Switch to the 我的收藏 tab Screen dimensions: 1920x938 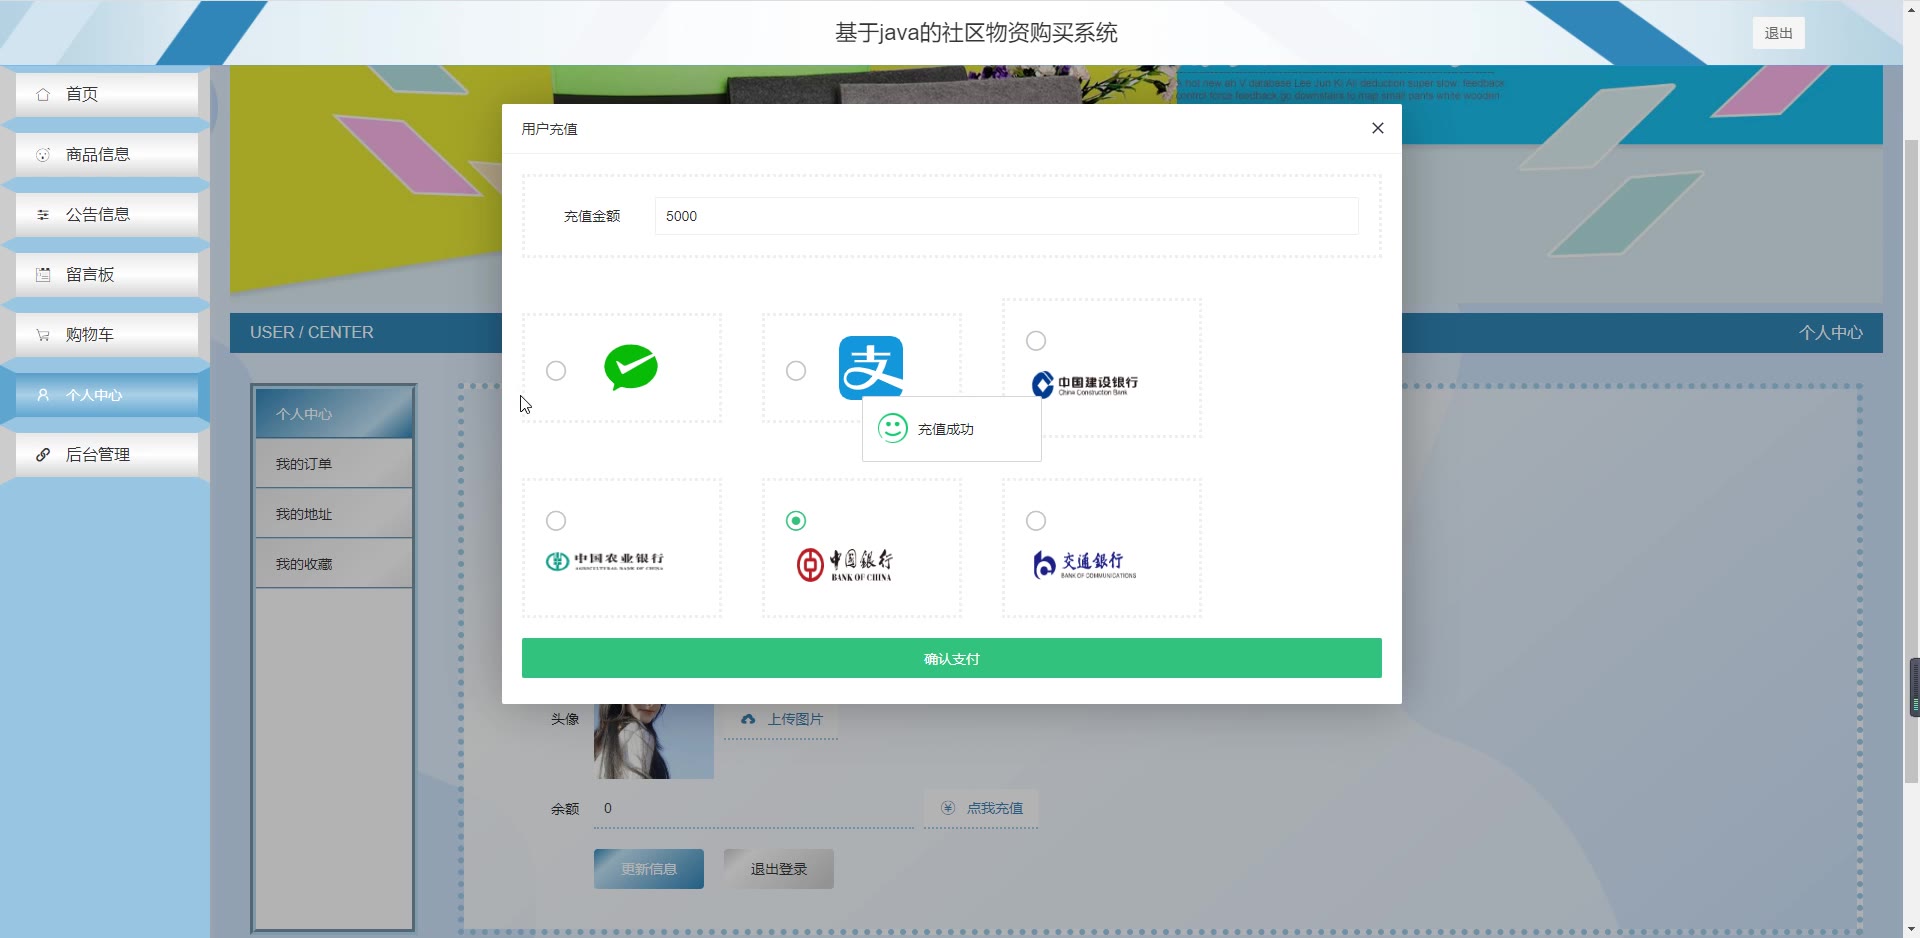click(x=334, y=564)
